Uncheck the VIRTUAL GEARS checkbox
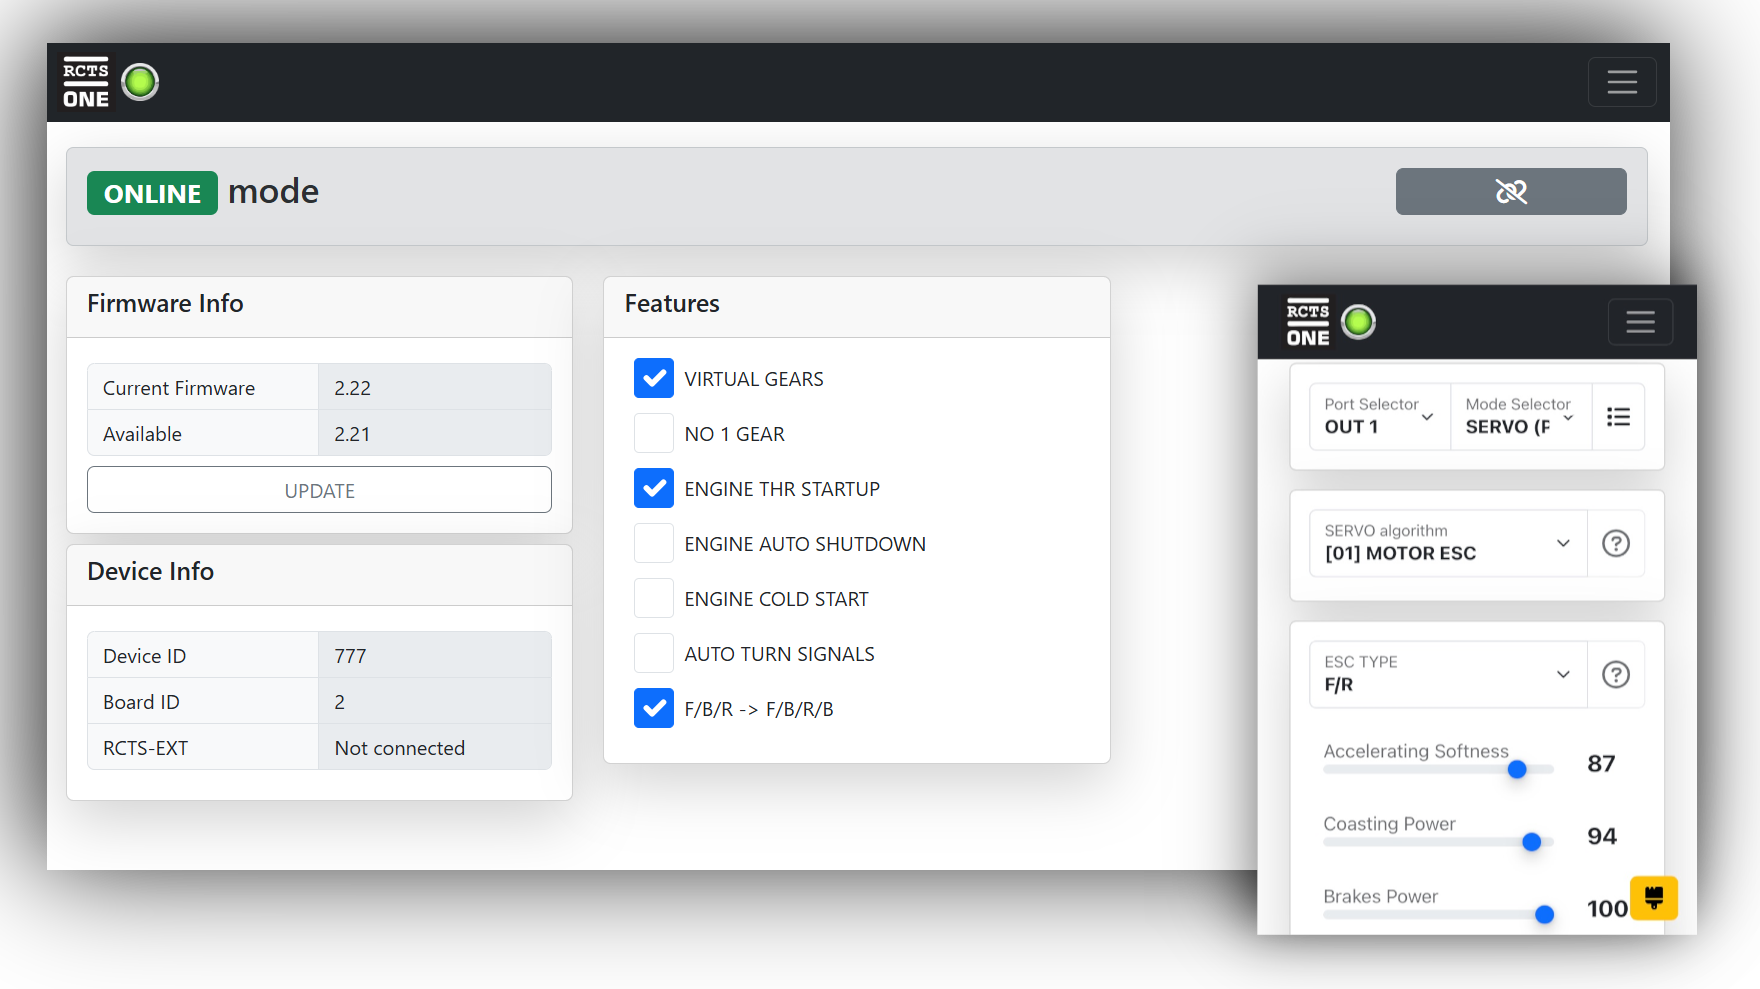 click(x=654, y=379)
